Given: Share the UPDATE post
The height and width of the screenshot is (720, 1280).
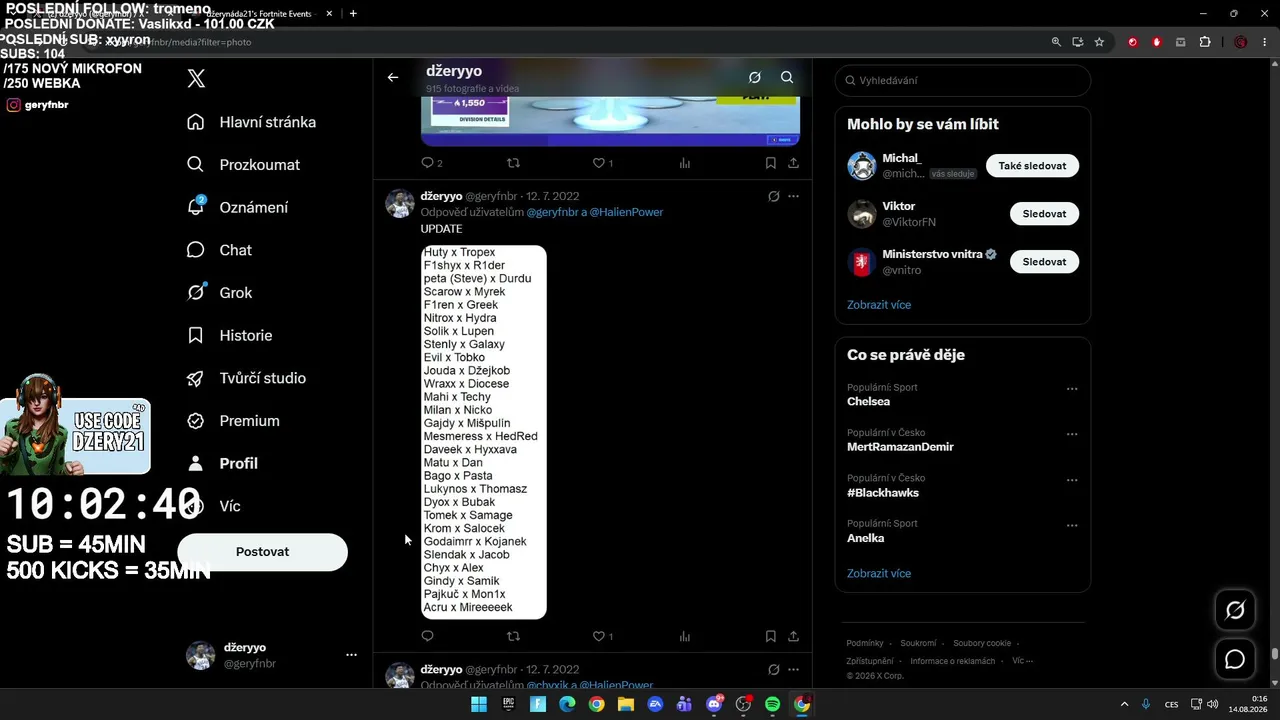Looking at the screenshot, I should click(793, 636).
